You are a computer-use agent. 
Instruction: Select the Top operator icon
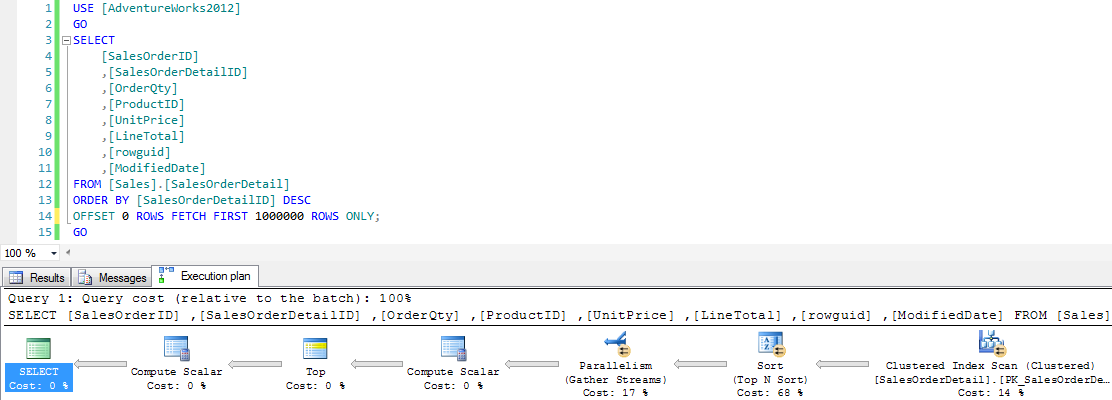pos(315,348)
